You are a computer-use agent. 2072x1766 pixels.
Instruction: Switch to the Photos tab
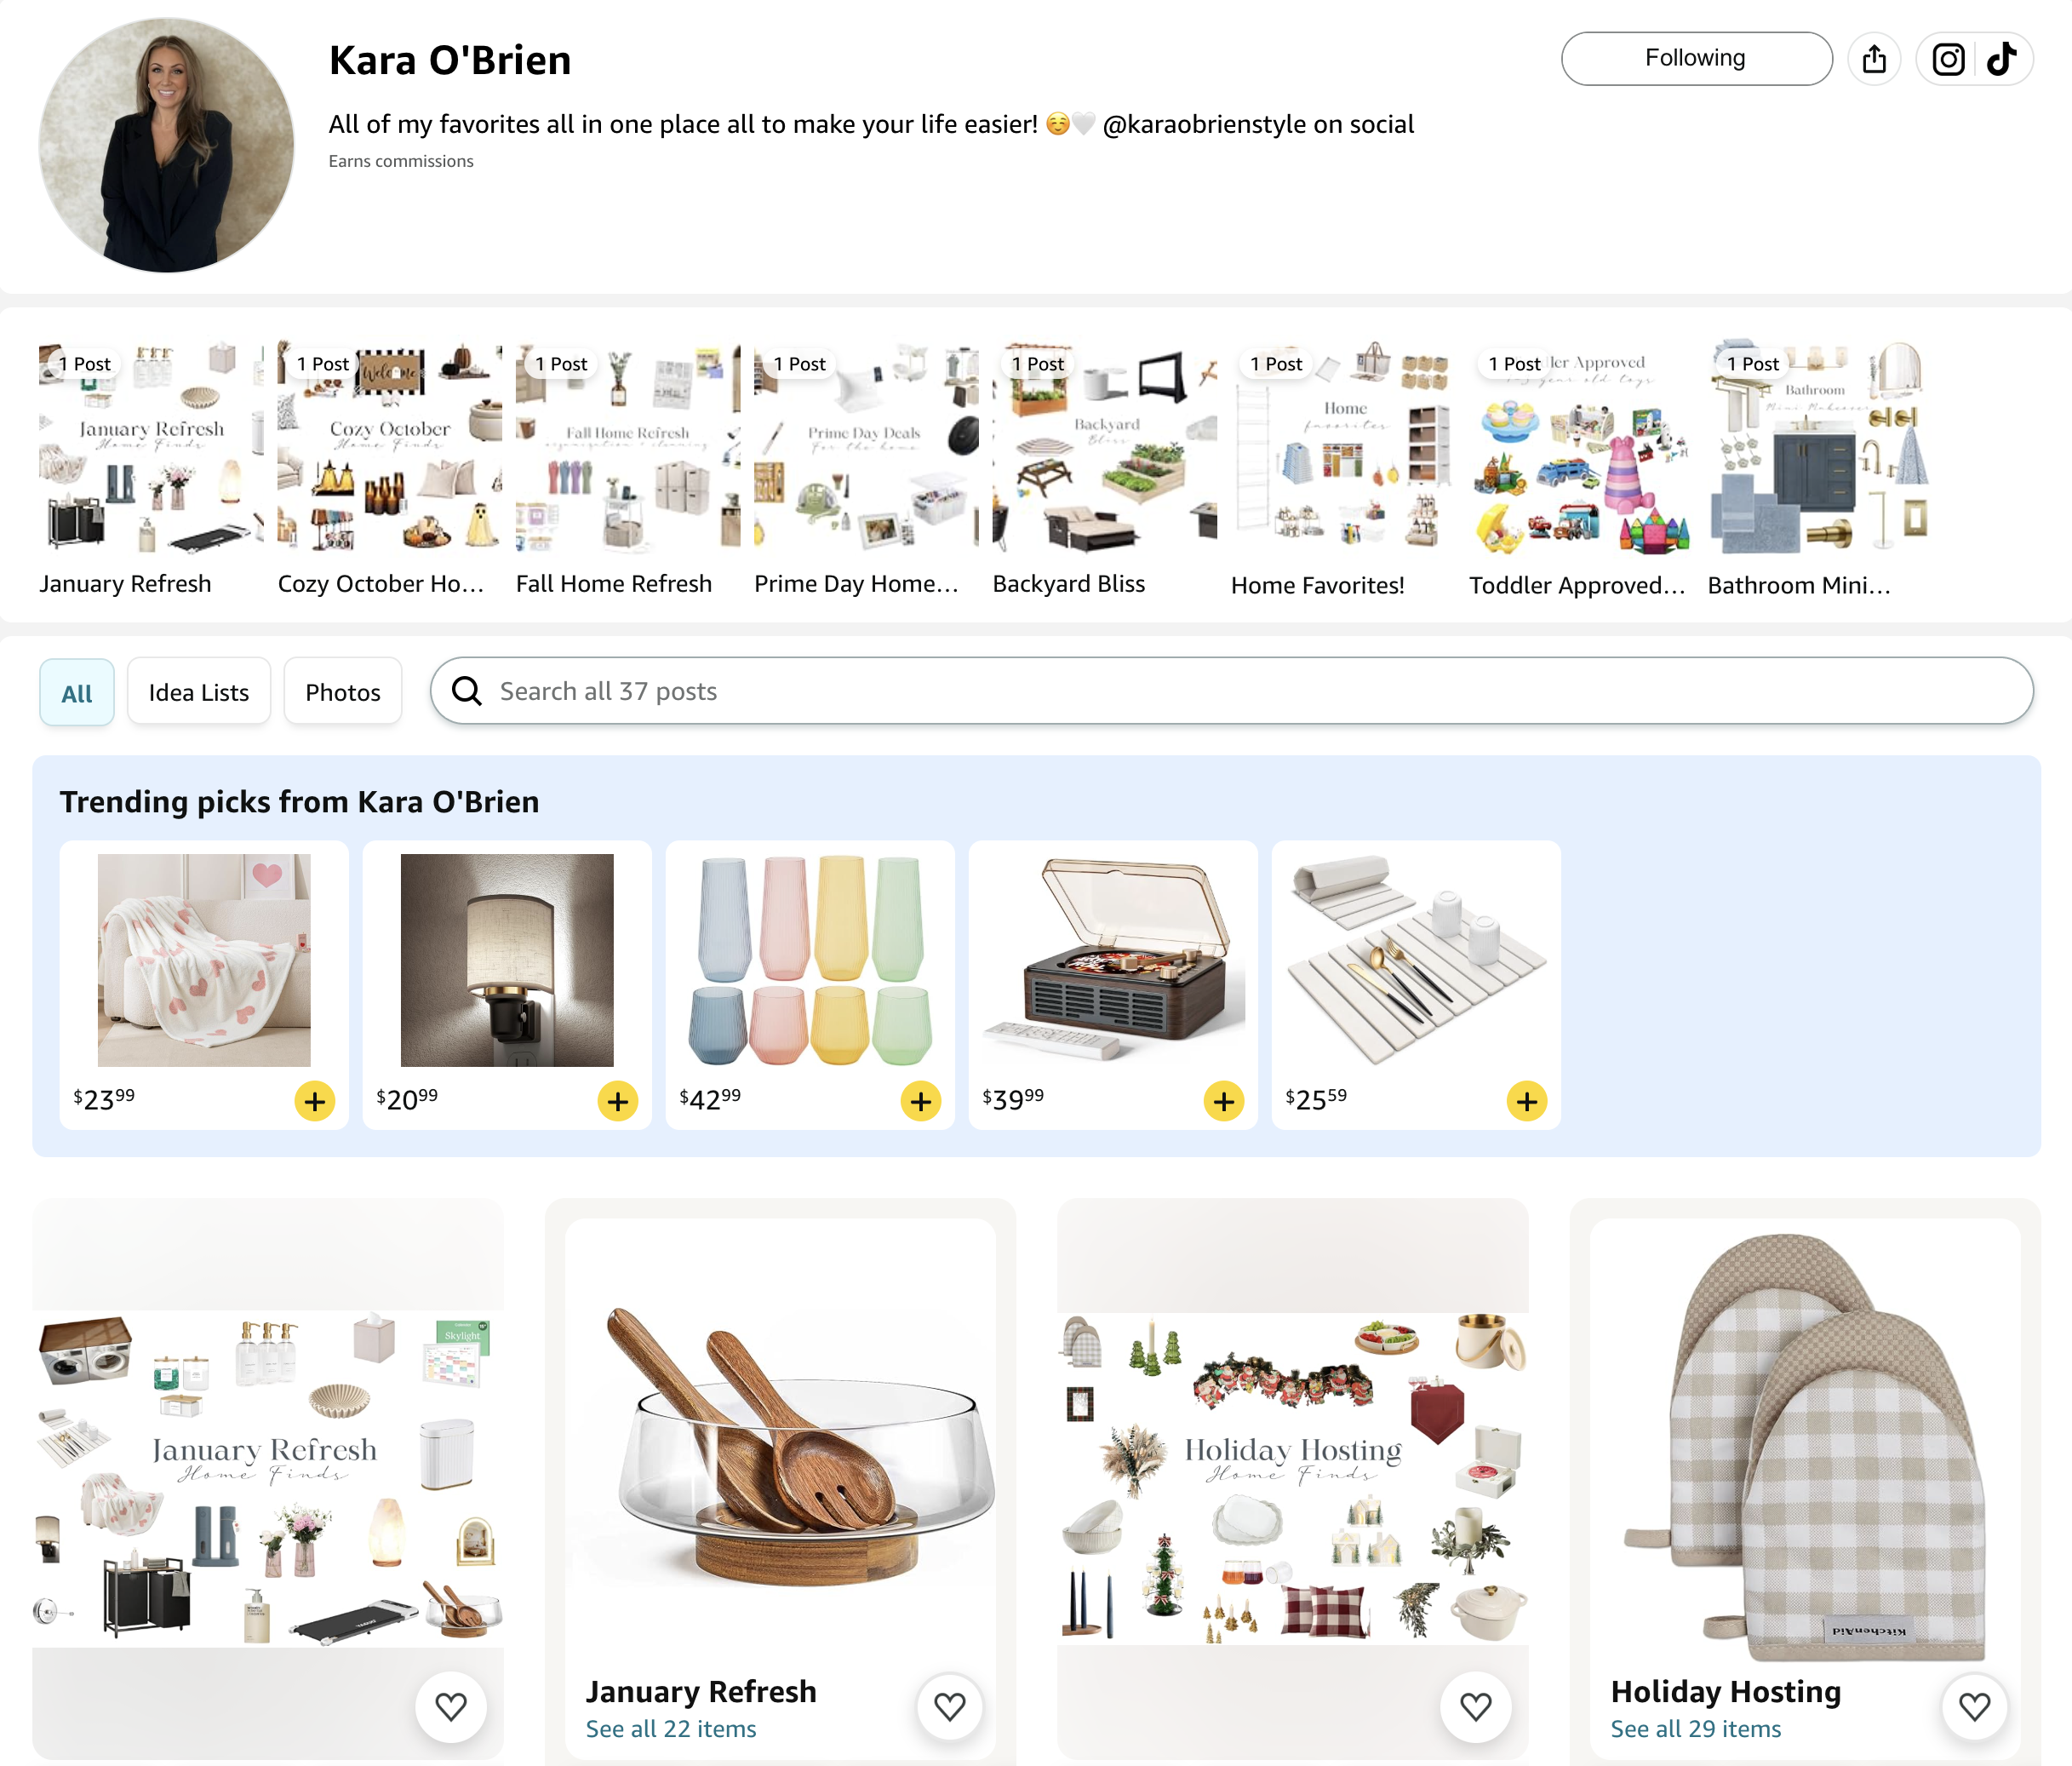click(343, 692)
